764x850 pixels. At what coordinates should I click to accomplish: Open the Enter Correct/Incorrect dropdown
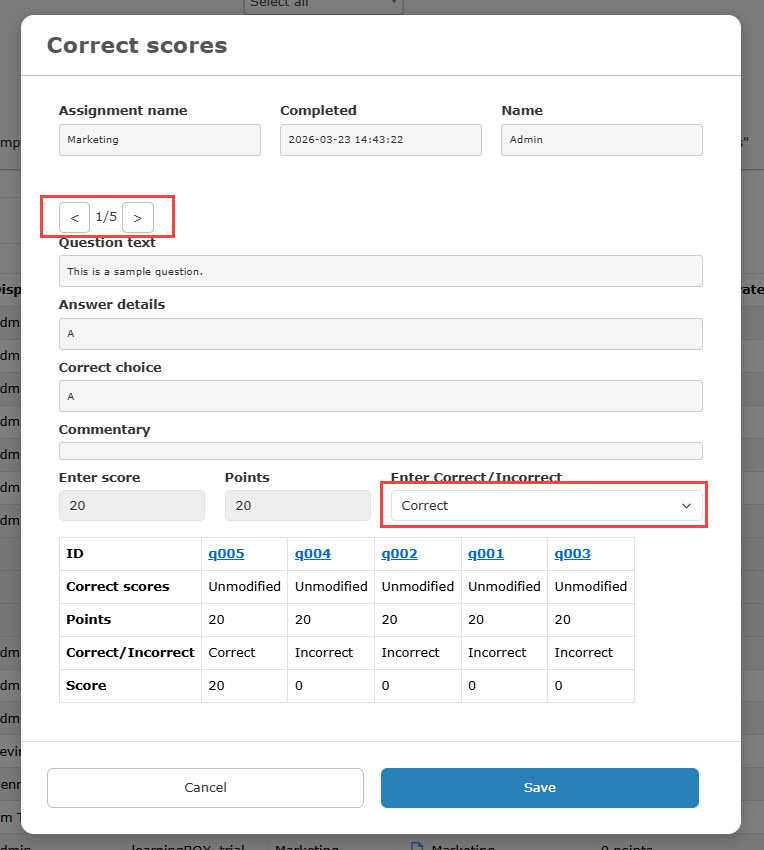(545, 505)
